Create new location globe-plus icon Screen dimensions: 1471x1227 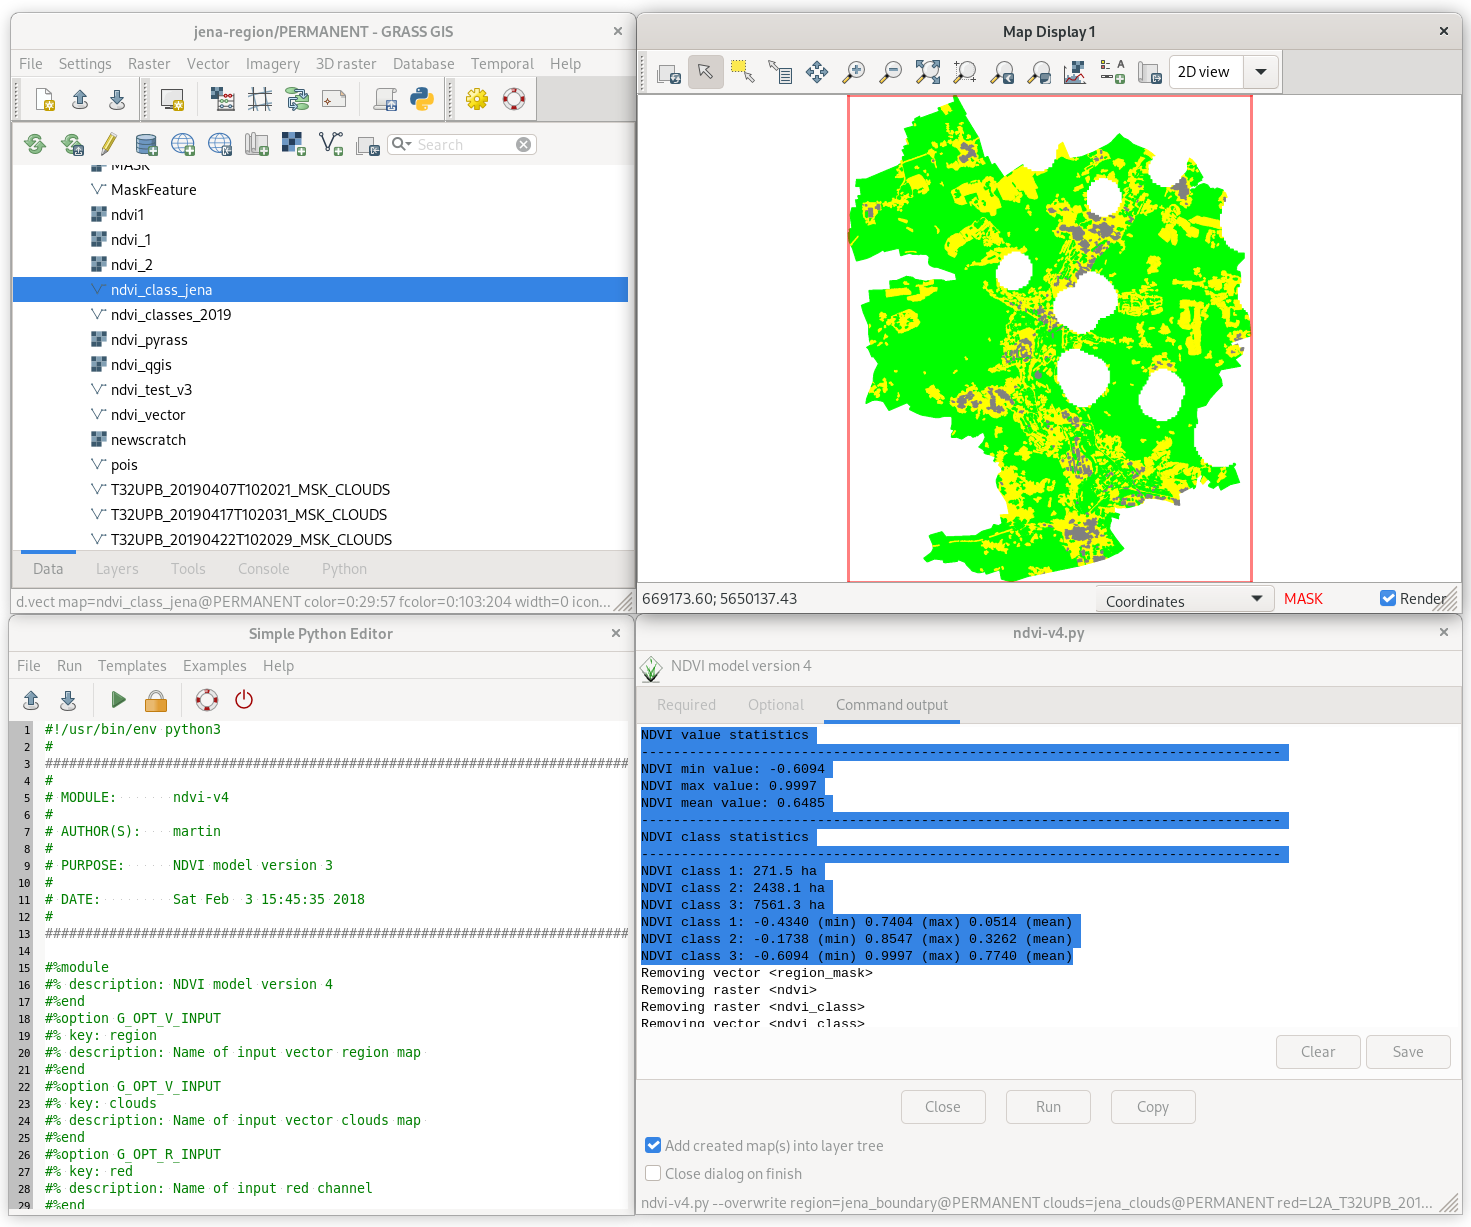(183, 144)
